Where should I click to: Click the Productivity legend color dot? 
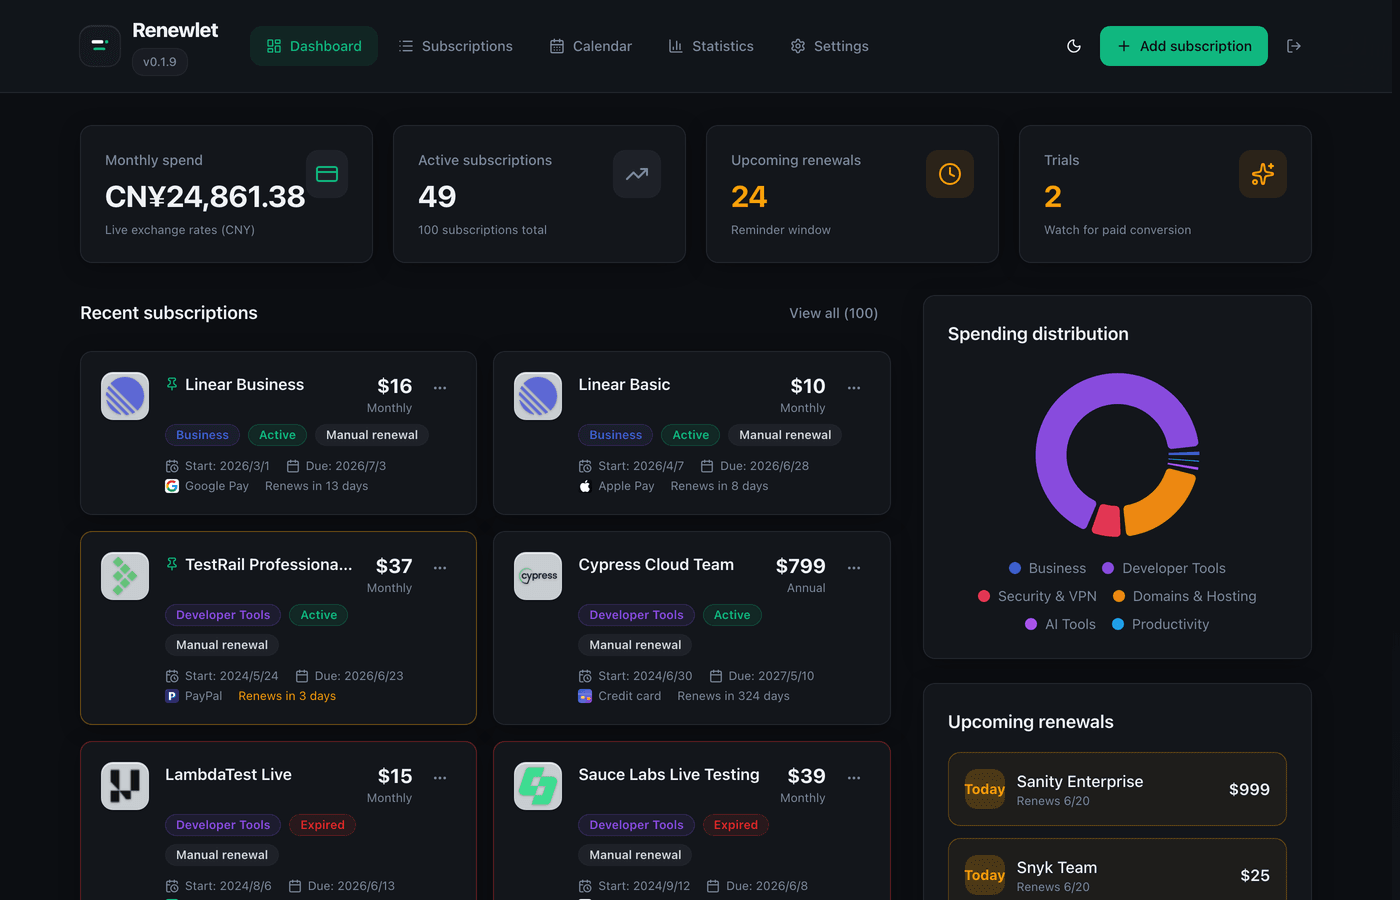tap(1118, 624)
